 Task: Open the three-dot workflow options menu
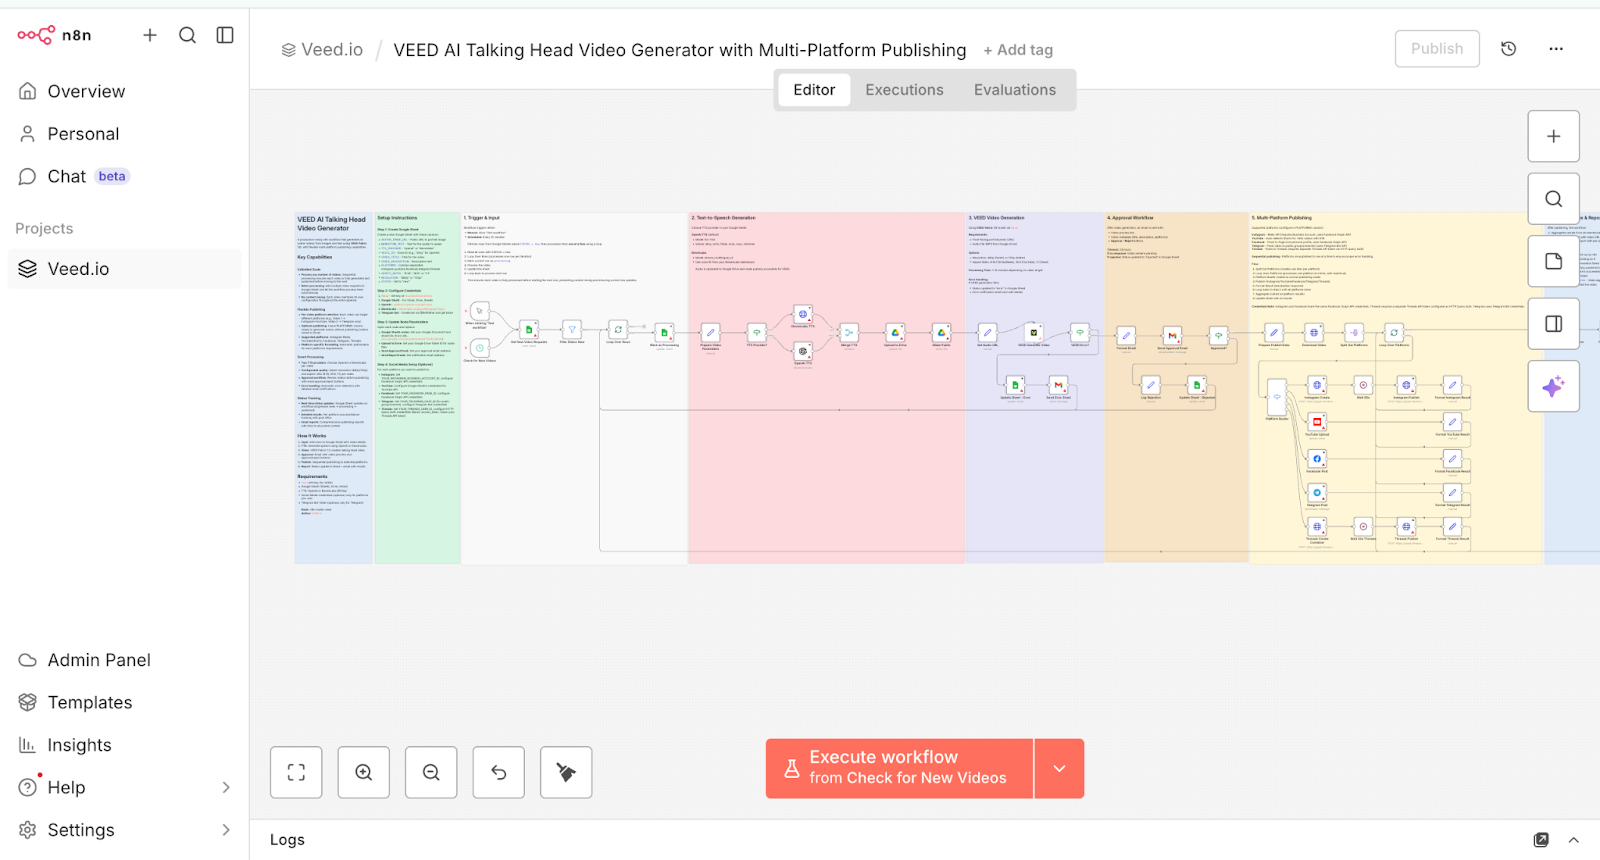(x=1556, y=49)
